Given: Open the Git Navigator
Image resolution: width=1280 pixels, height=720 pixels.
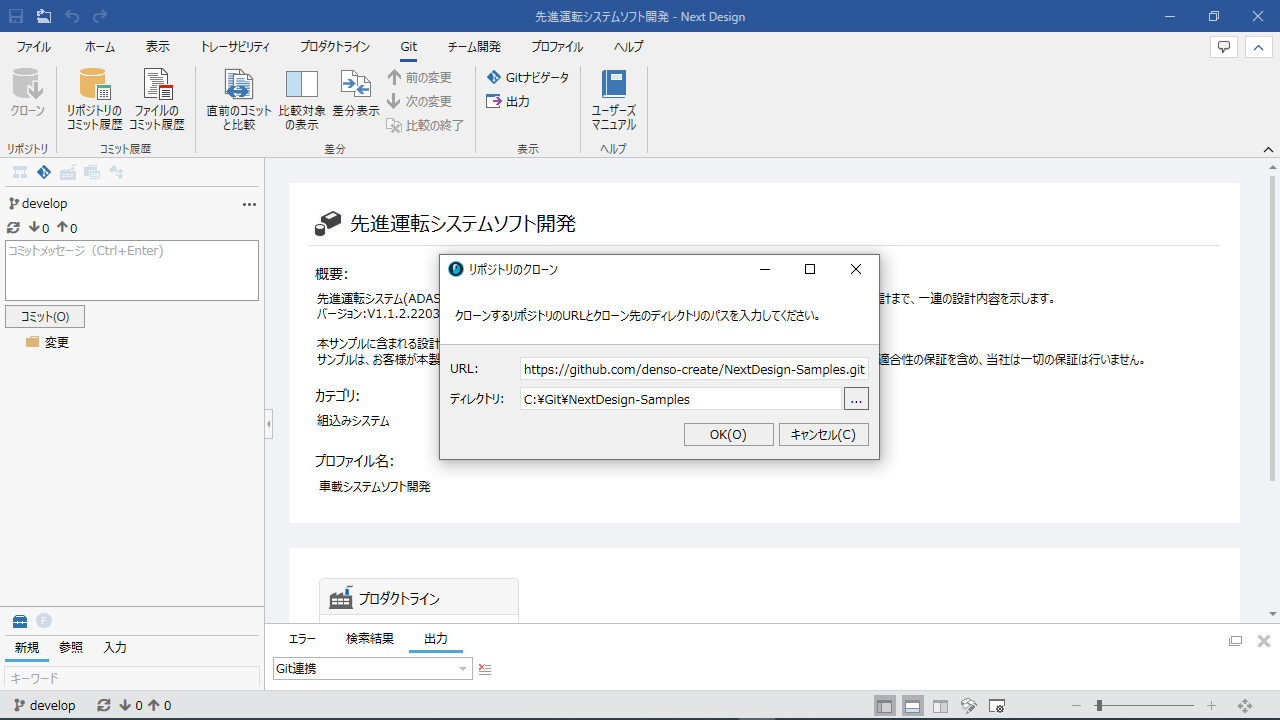Looking at the screenshot, I should click(528, 77).
